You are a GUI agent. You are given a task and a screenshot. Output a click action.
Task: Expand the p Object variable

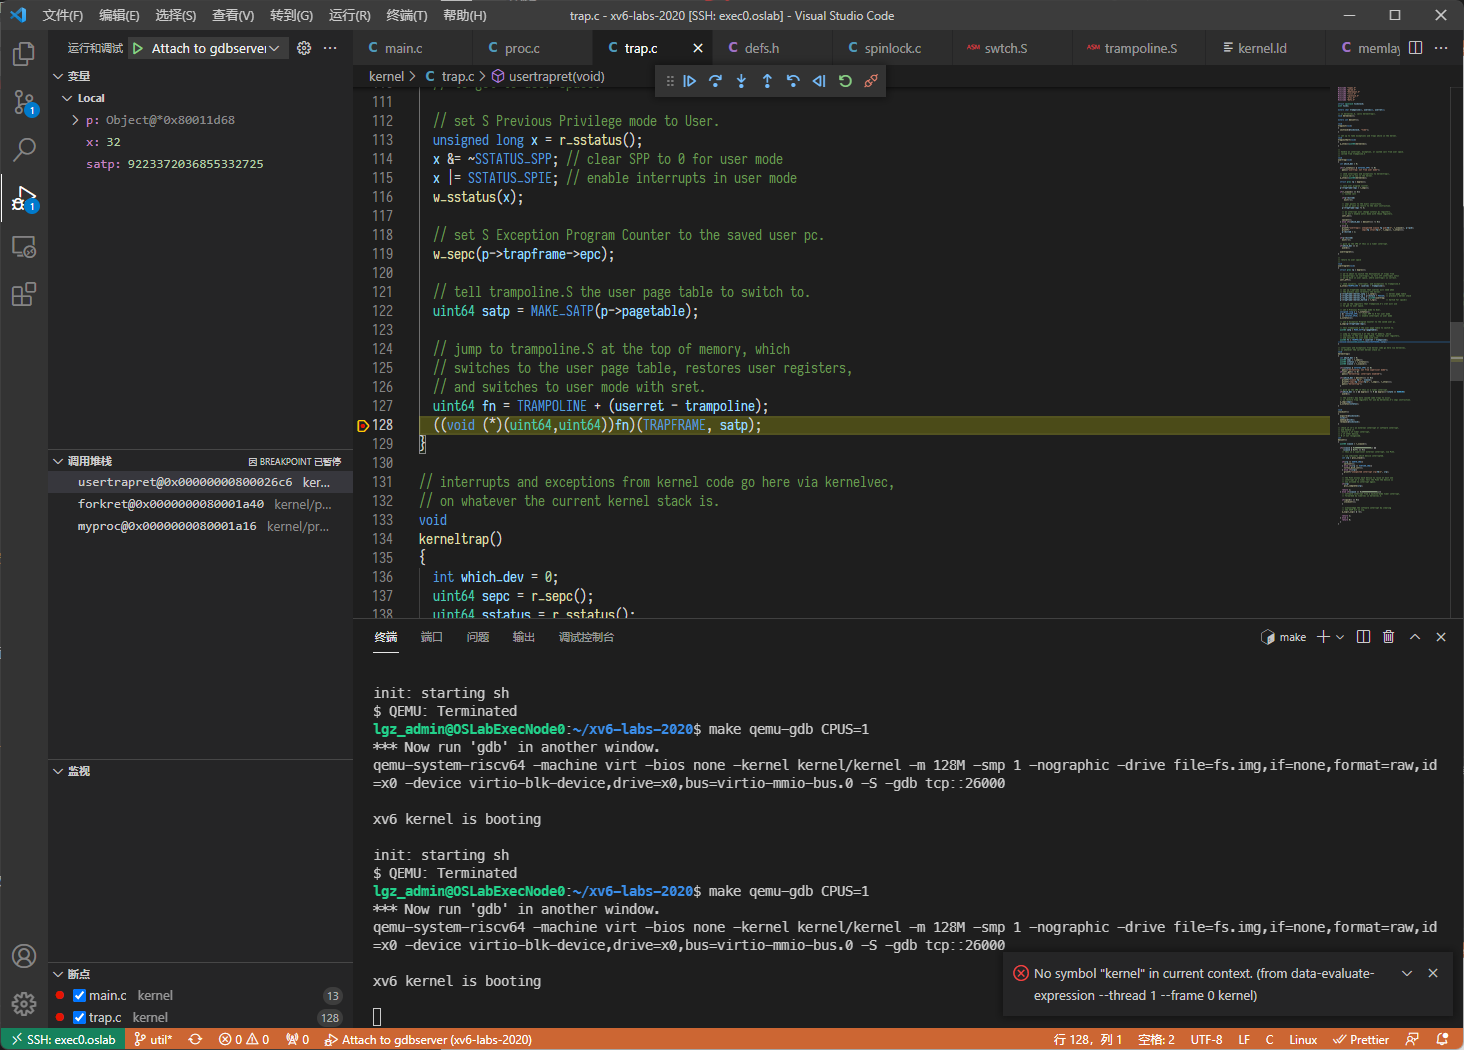point(75,120)
